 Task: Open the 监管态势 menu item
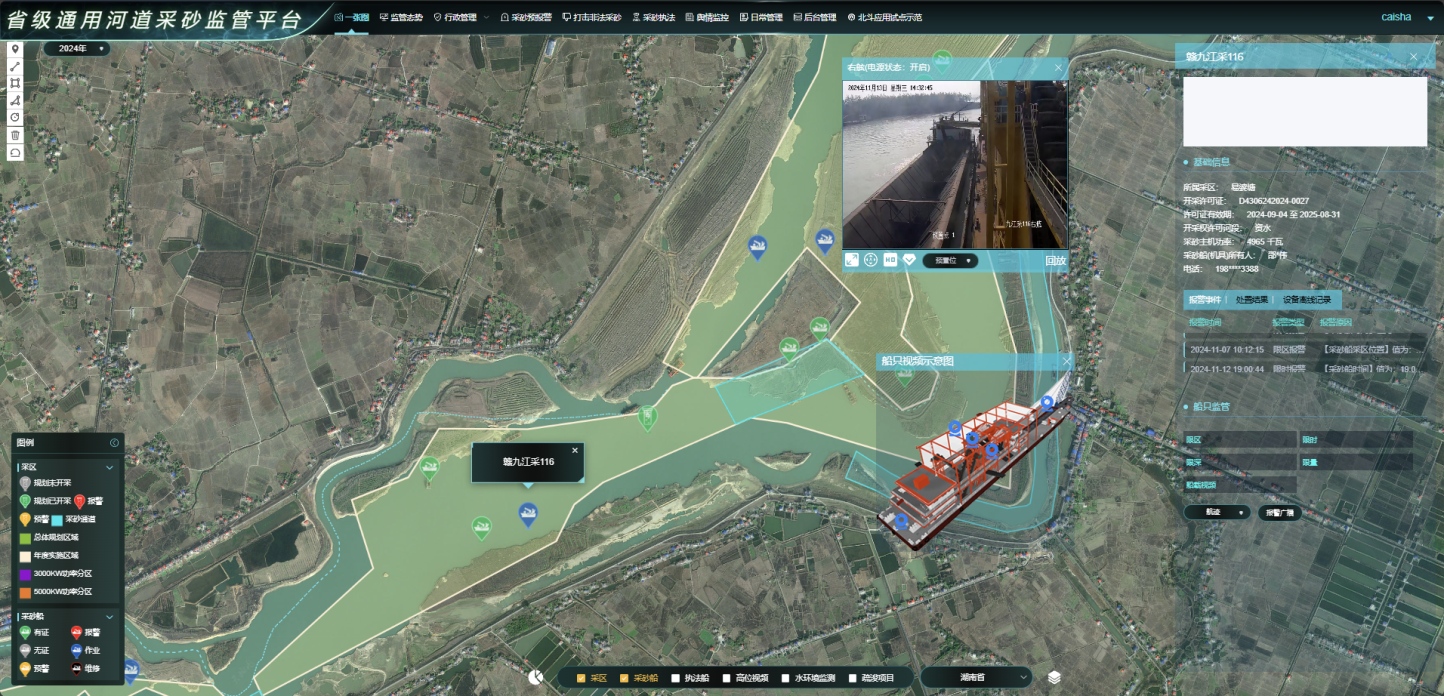[401, 17]
